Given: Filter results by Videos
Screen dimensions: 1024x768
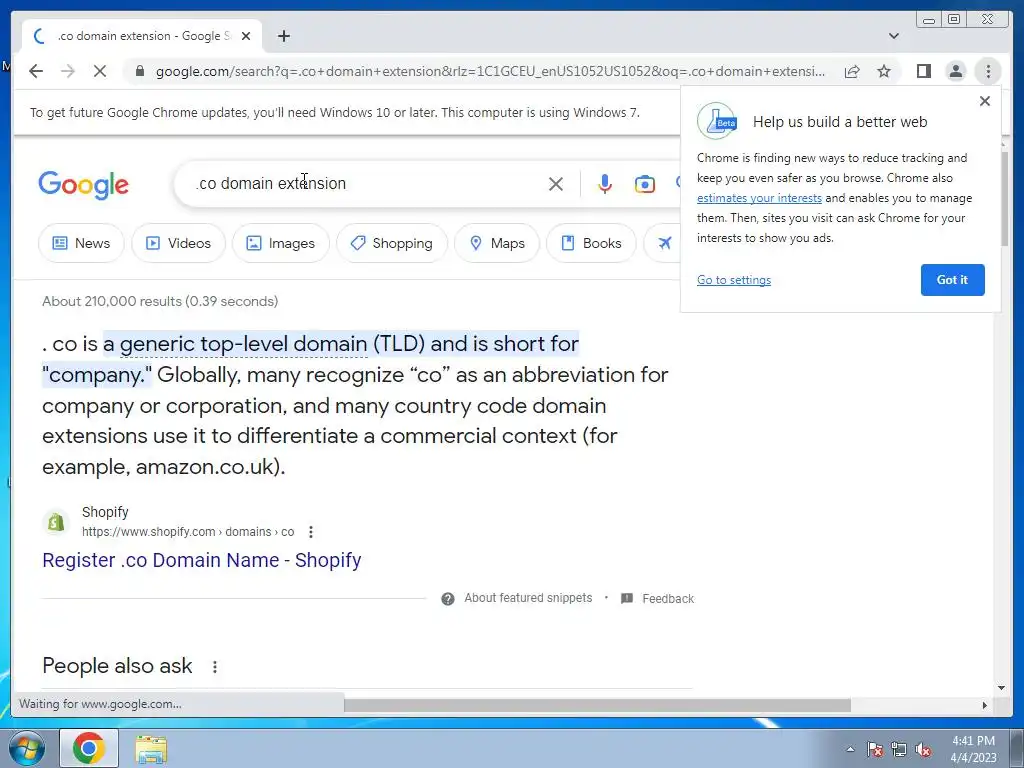Looking at the screenshot, I should pyautogui.click(x=178, y=243).
